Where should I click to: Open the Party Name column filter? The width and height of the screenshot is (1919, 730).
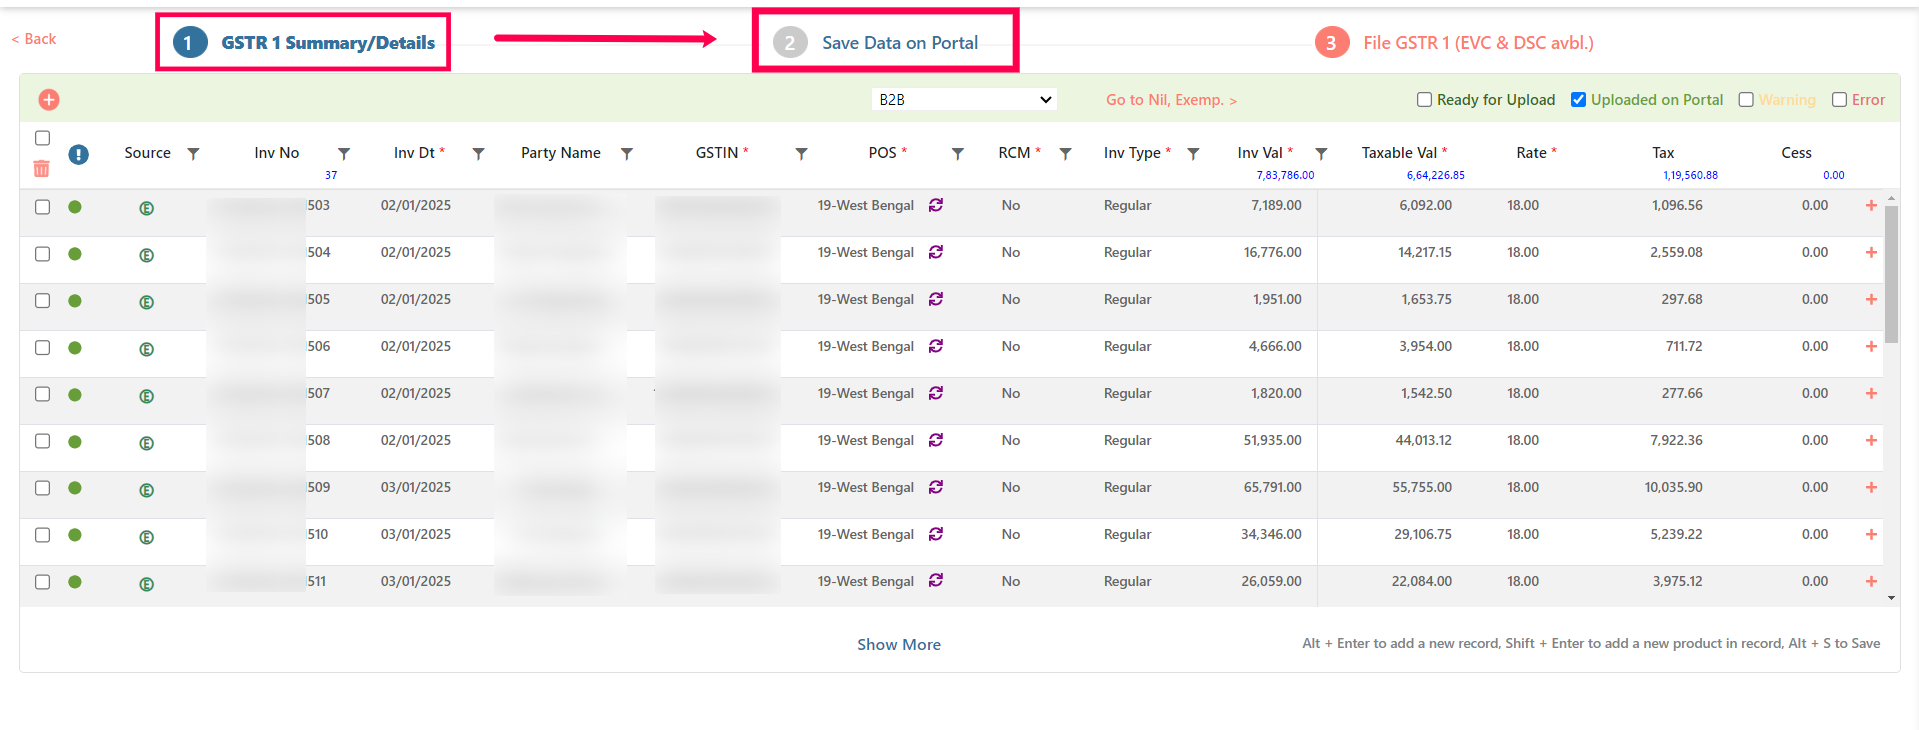[627, 154]
